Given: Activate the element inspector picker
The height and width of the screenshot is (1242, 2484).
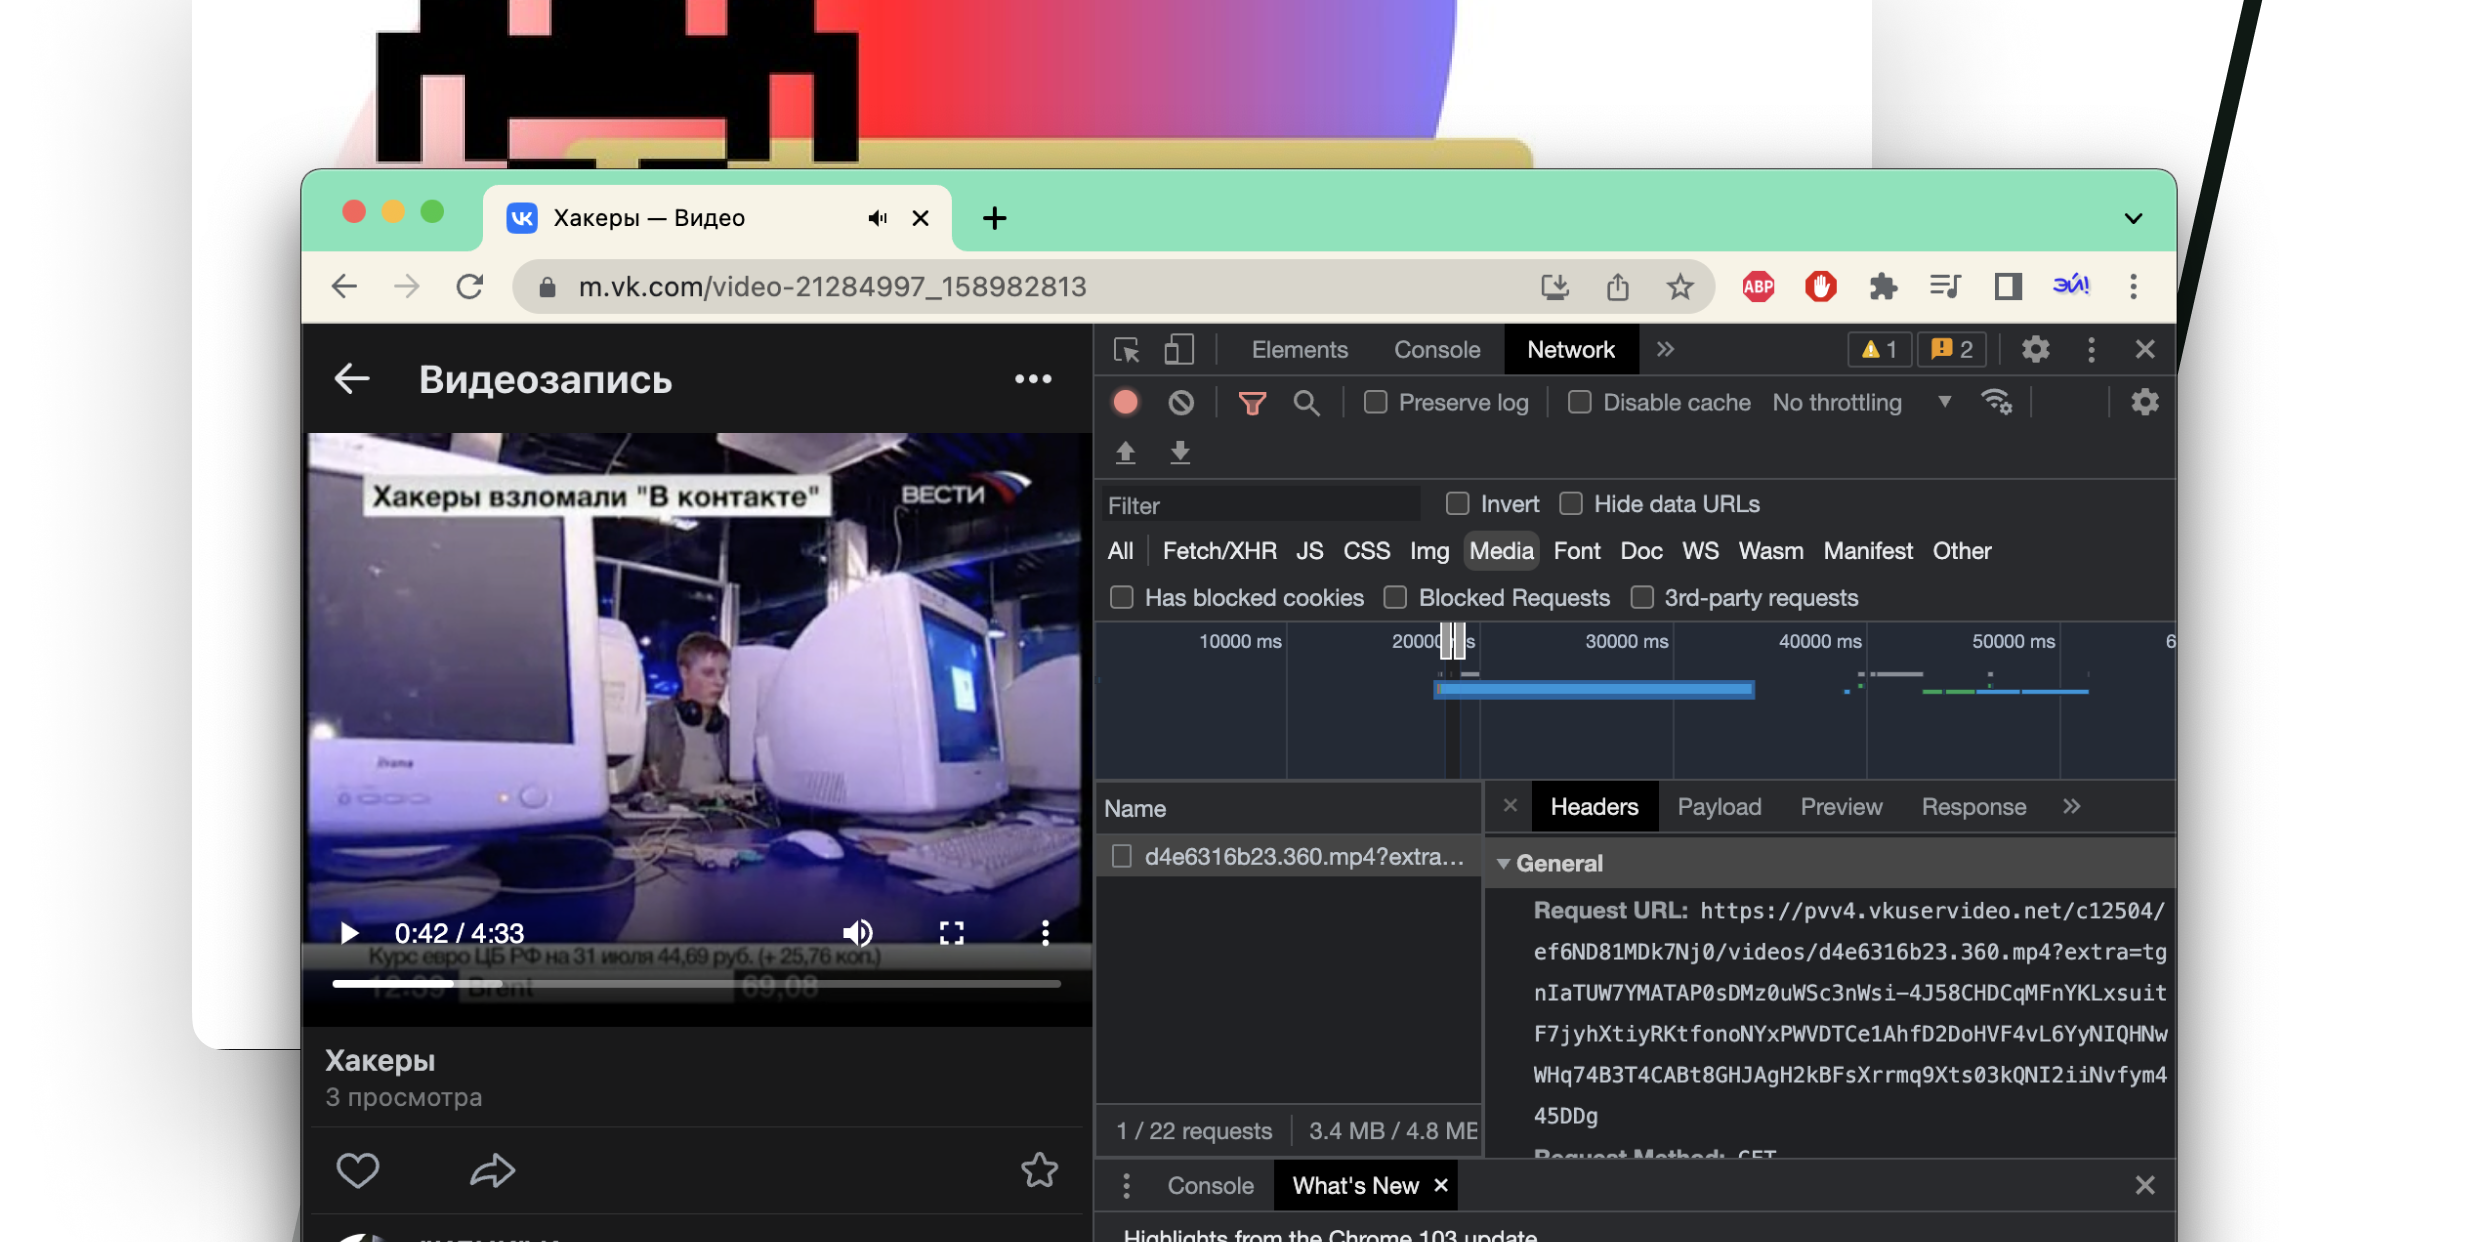Looking at the screenshot, I should tap(1127, 350).
